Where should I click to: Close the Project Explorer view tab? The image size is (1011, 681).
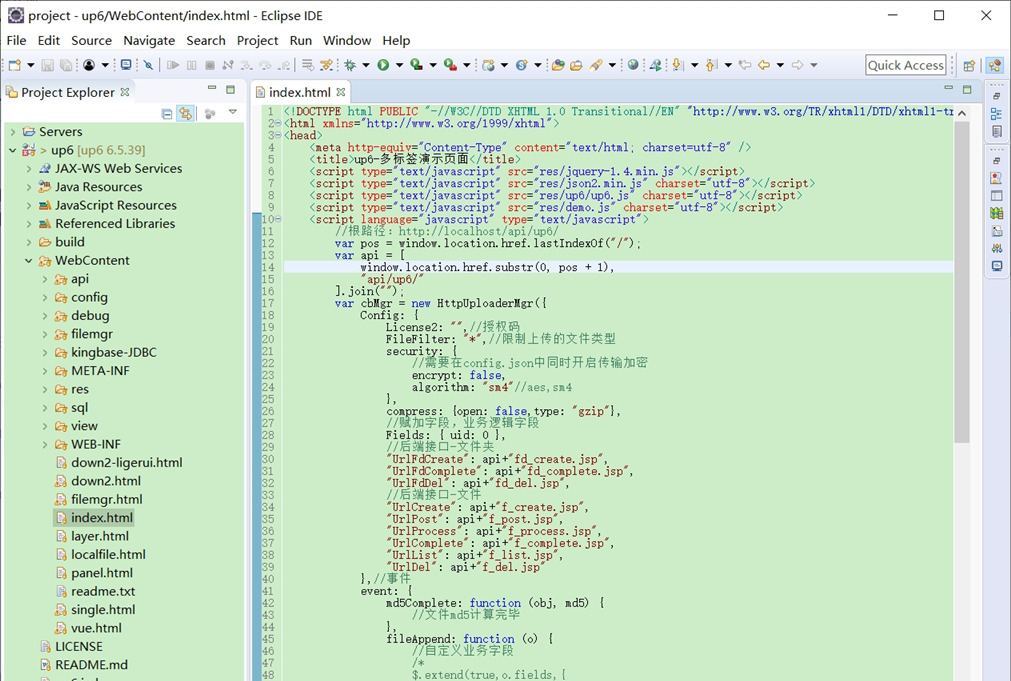[124, 92]
